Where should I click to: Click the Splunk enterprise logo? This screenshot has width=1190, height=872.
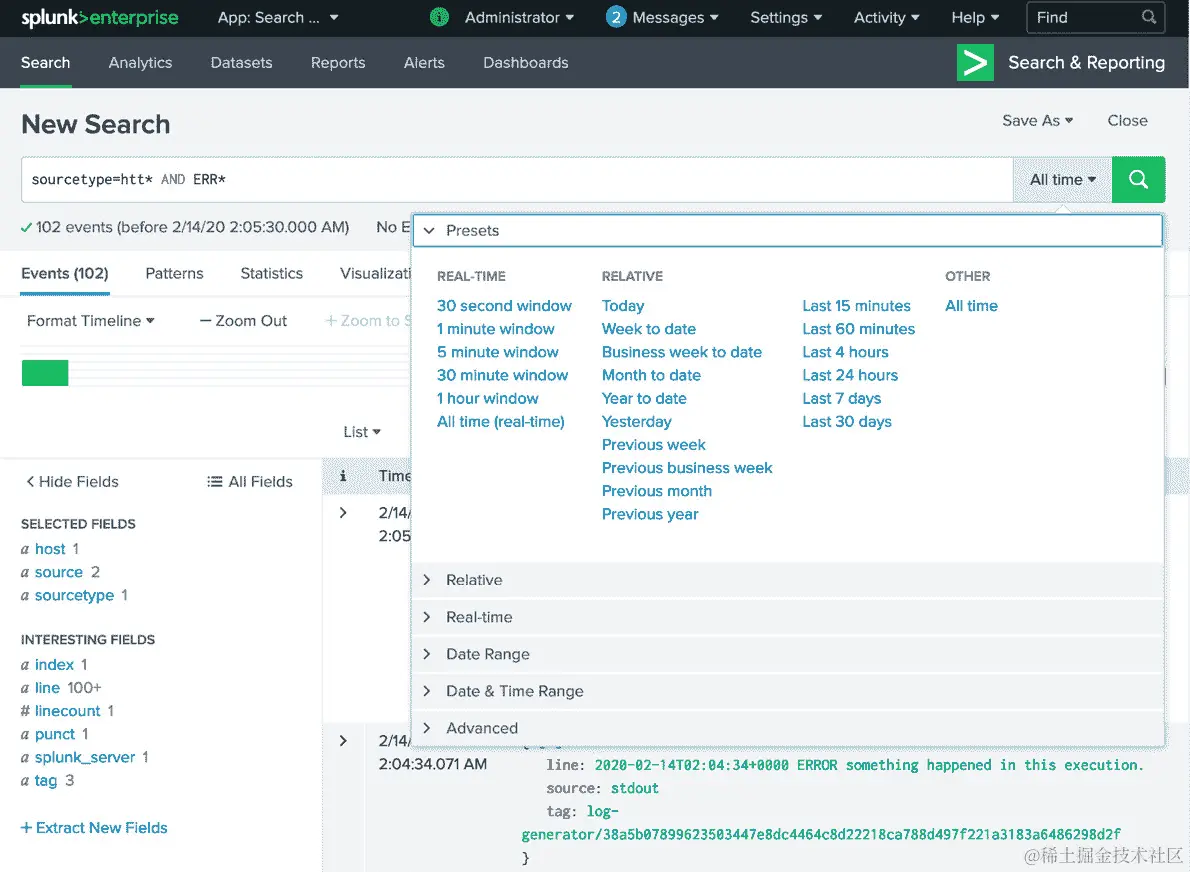pos(99,17)
